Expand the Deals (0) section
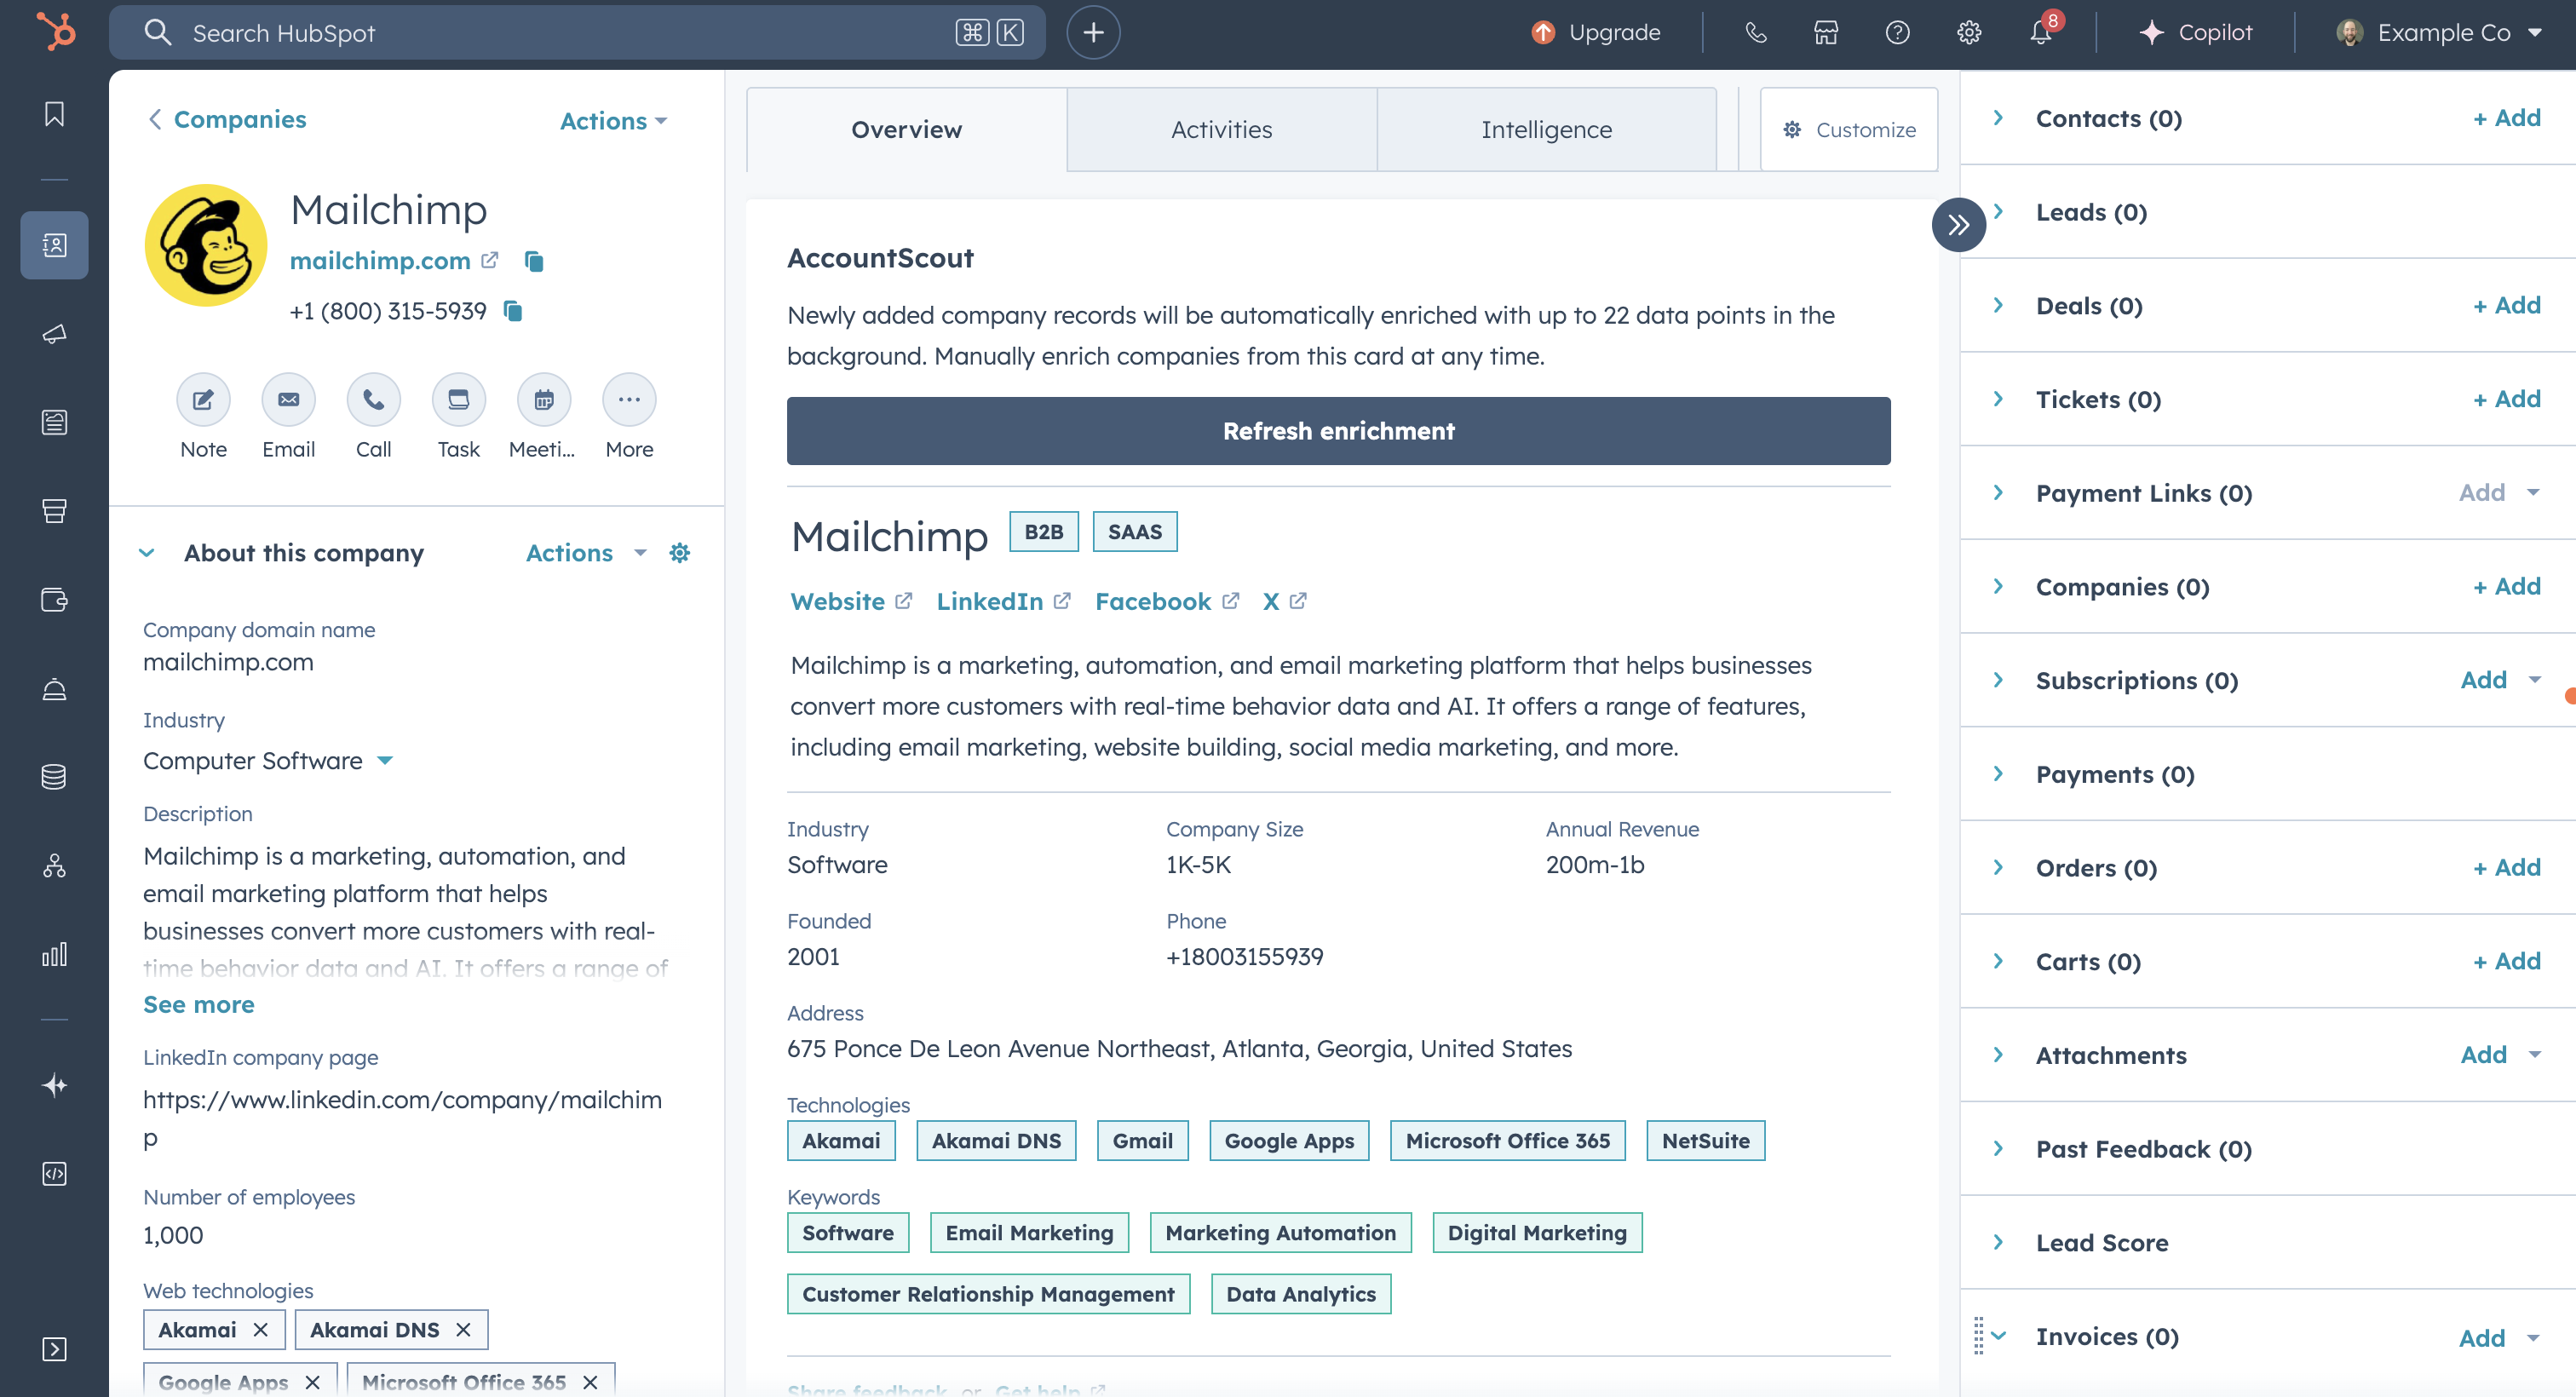 1998,305
